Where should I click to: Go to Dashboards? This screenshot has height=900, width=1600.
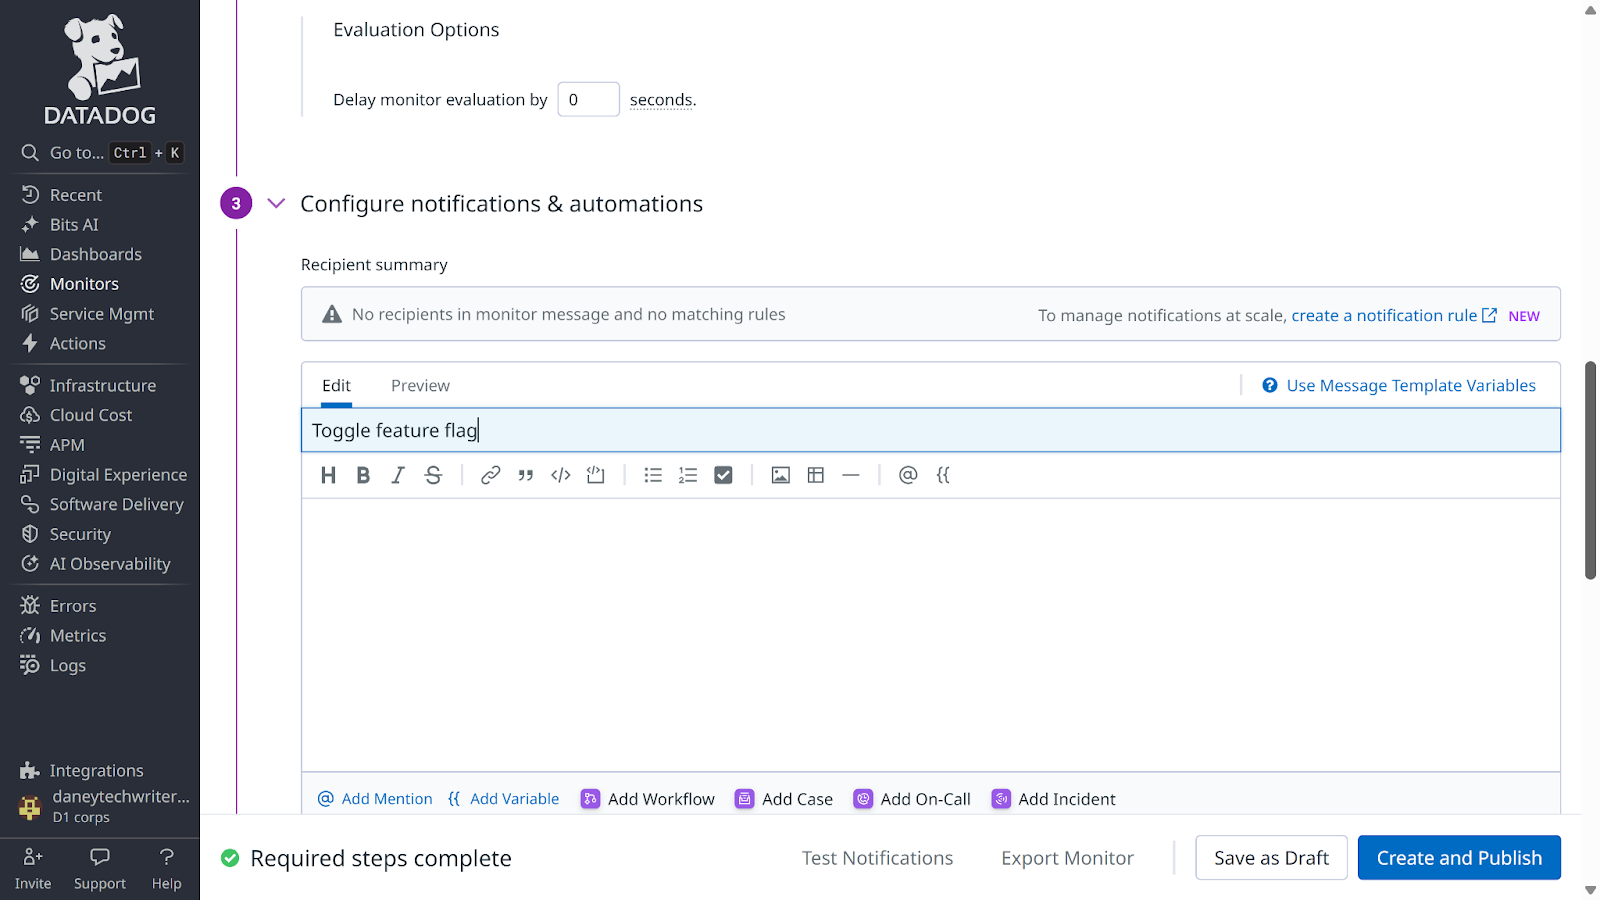[x=96, y=254]
